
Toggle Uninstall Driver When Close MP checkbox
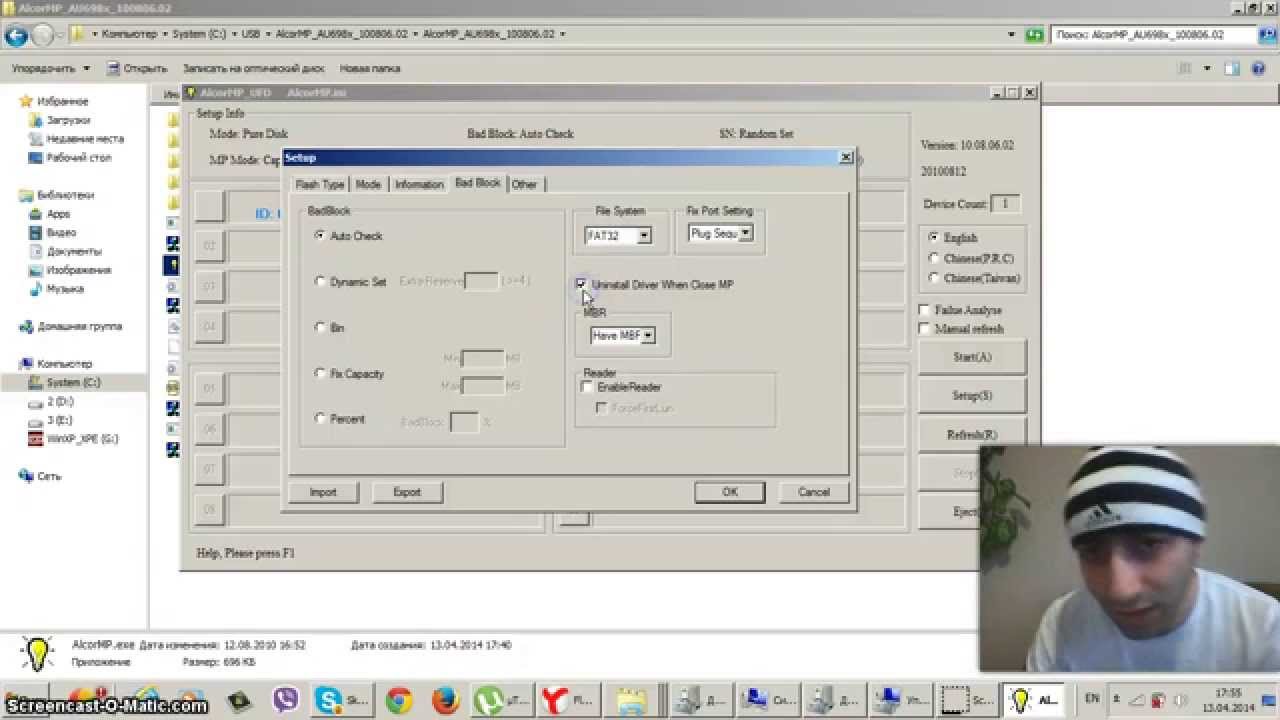click(581, 285)
